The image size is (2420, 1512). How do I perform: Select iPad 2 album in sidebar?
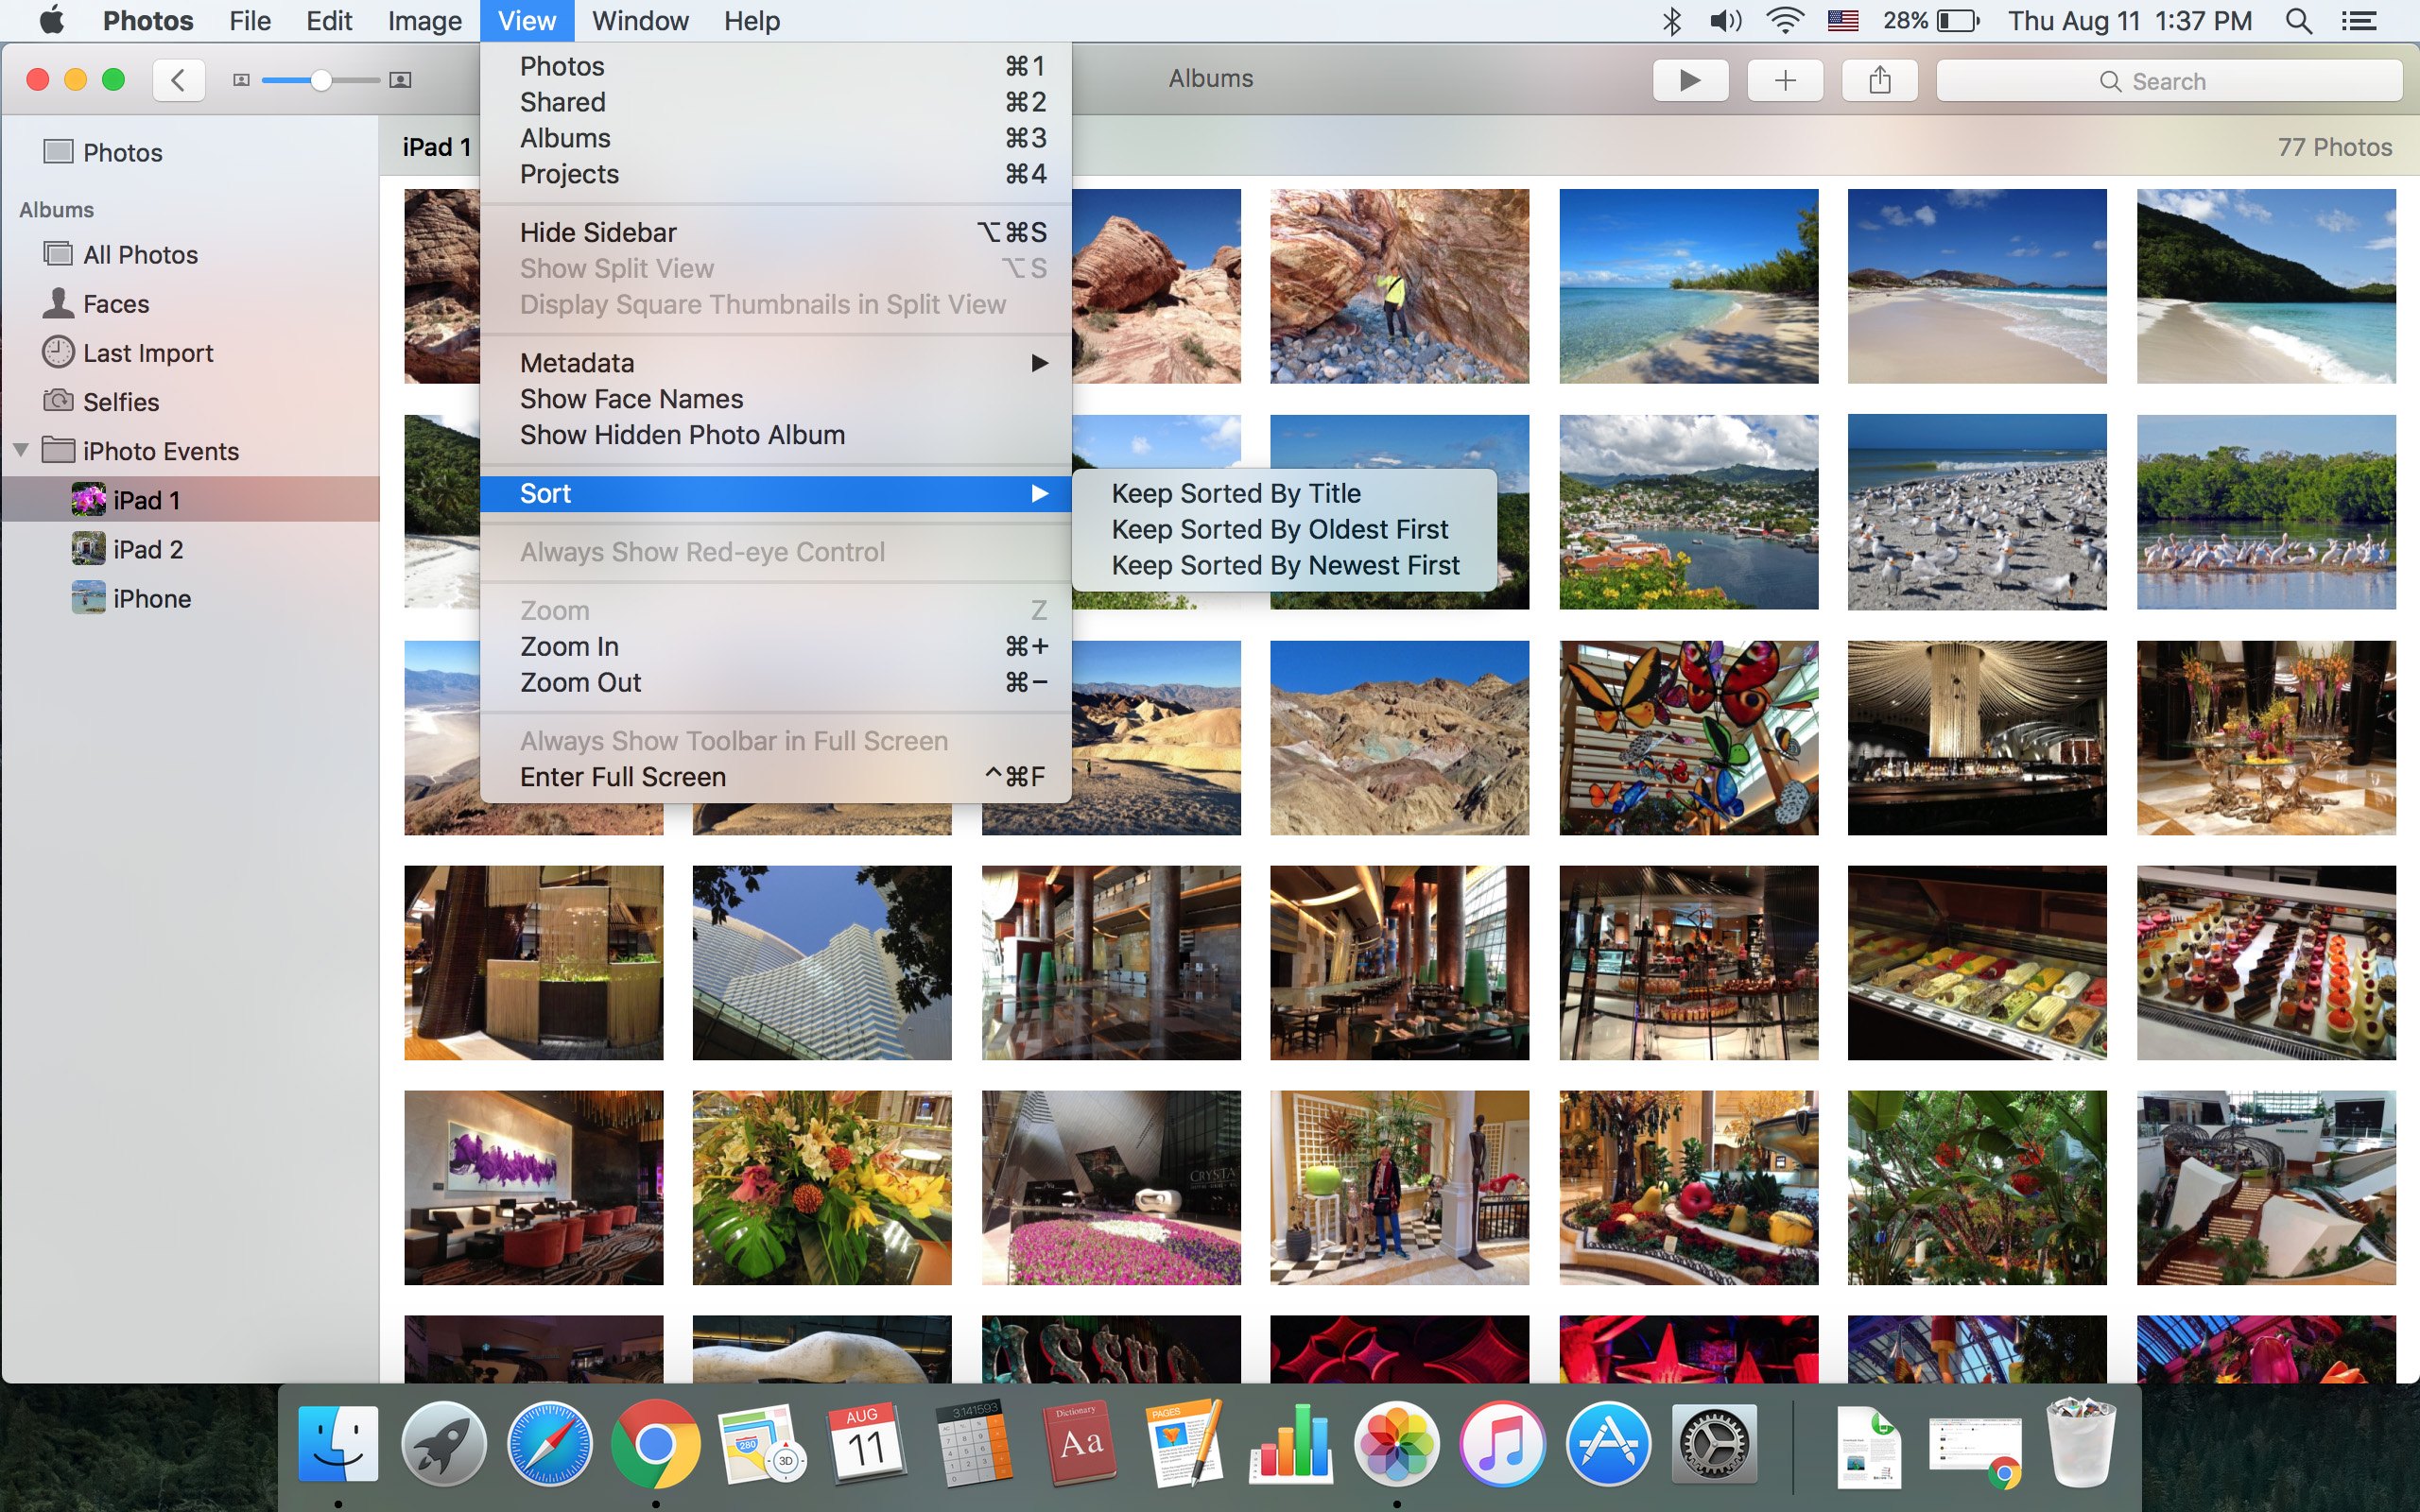[148, 550]
